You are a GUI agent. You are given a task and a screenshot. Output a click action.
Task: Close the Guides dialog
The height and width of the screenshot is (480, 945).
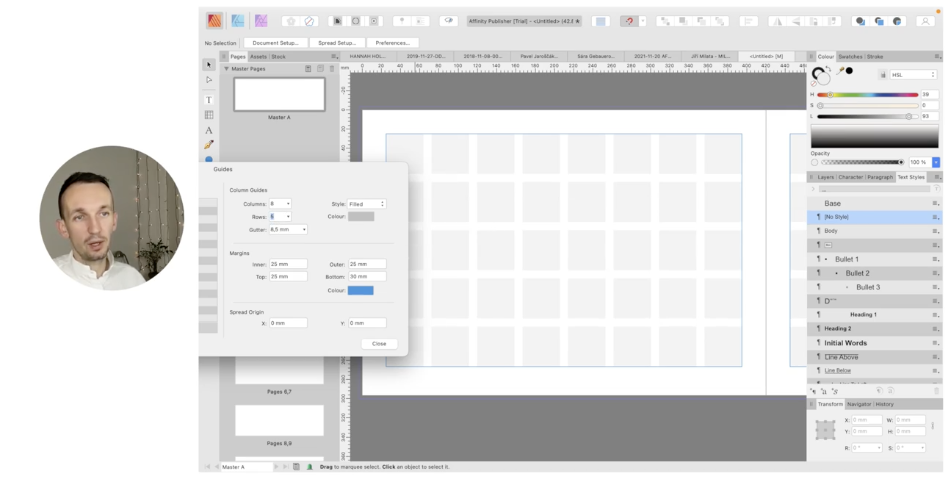coord(379,343)
